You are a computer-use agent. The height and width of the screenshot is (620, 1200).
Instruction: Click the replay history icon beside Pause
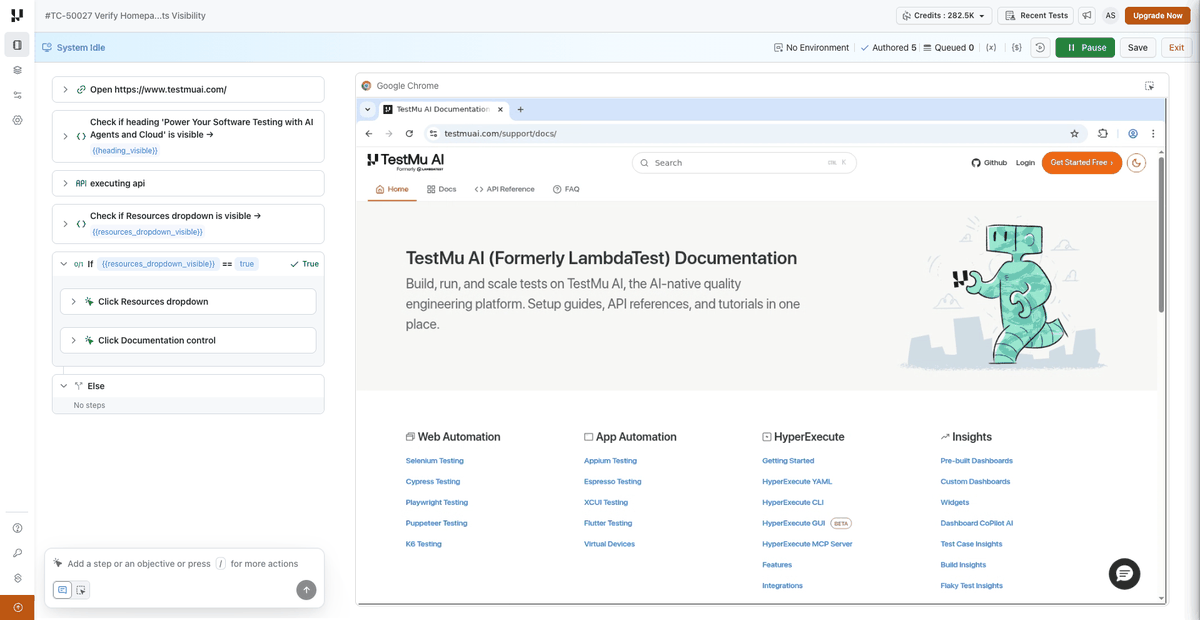coord(1040,47)
